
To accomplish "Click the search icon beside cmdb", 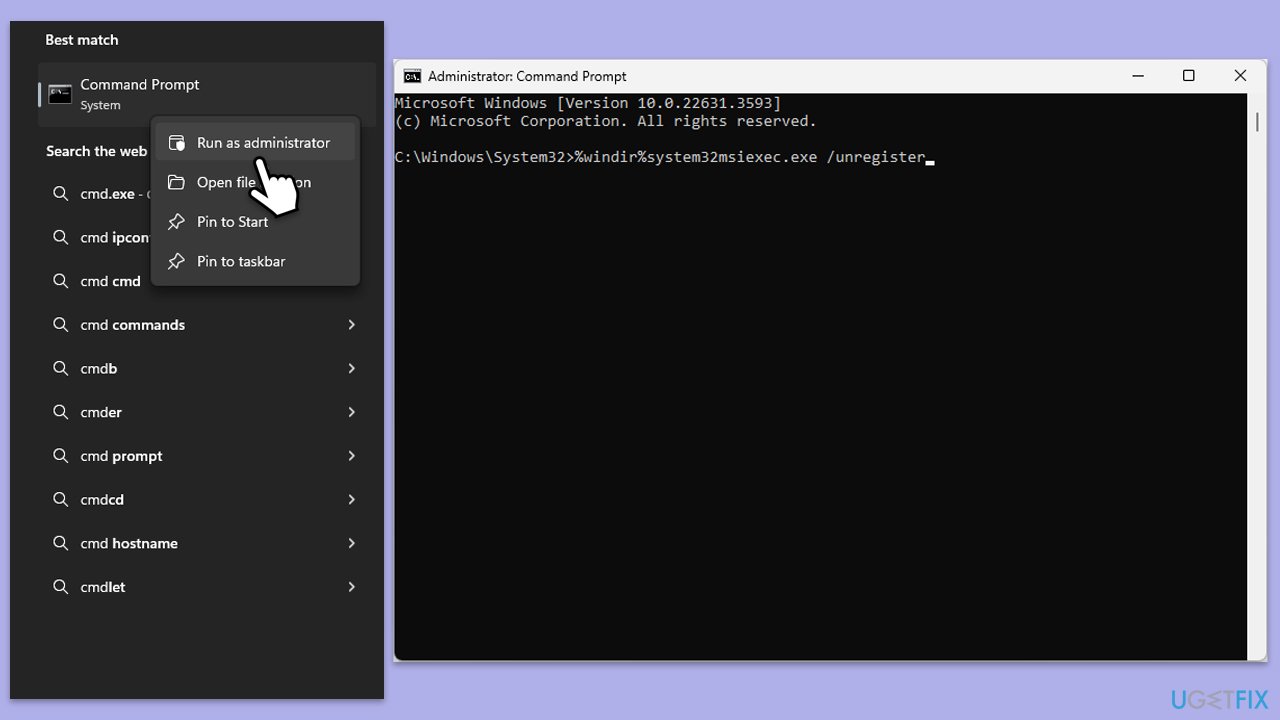I will 61,369.
